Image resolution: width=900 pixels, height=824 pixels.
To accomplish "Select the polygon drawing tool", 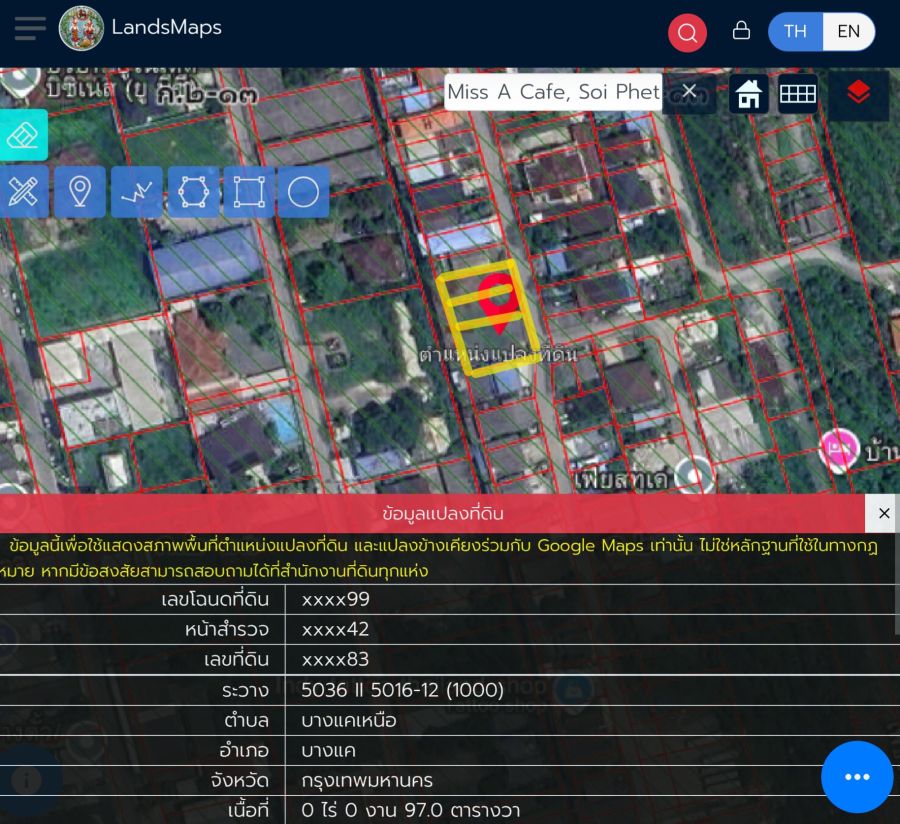I will click(x=193, y=191).
